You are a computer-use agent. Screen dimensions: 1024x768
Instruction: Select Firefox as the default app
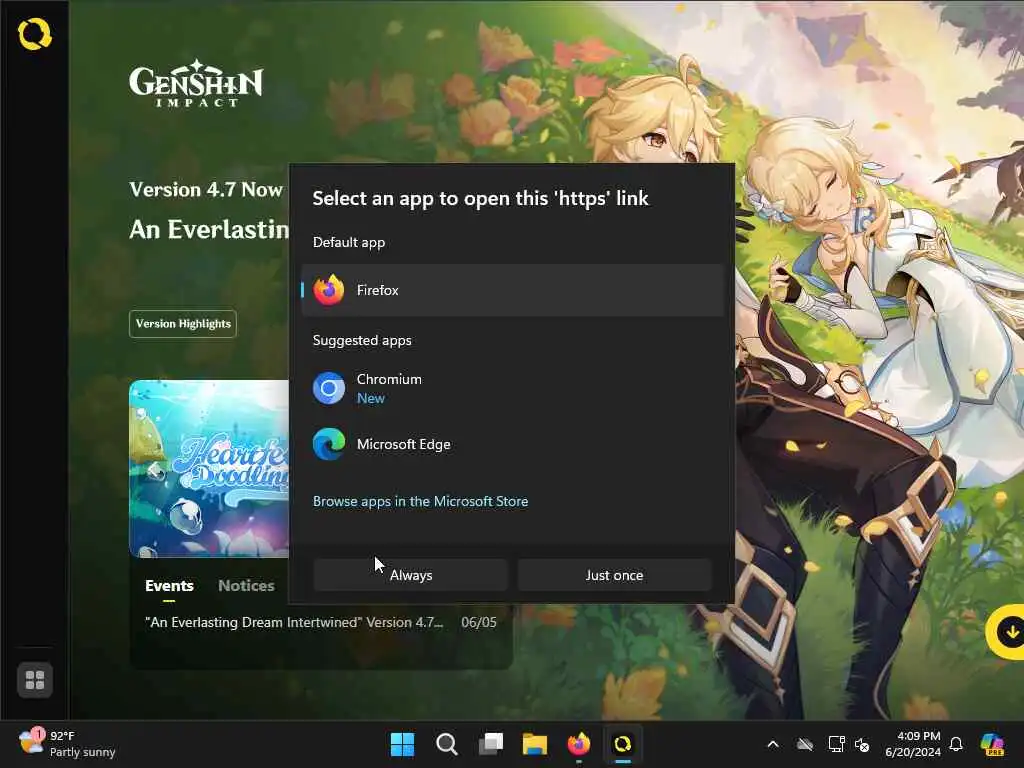coord(513,290)
